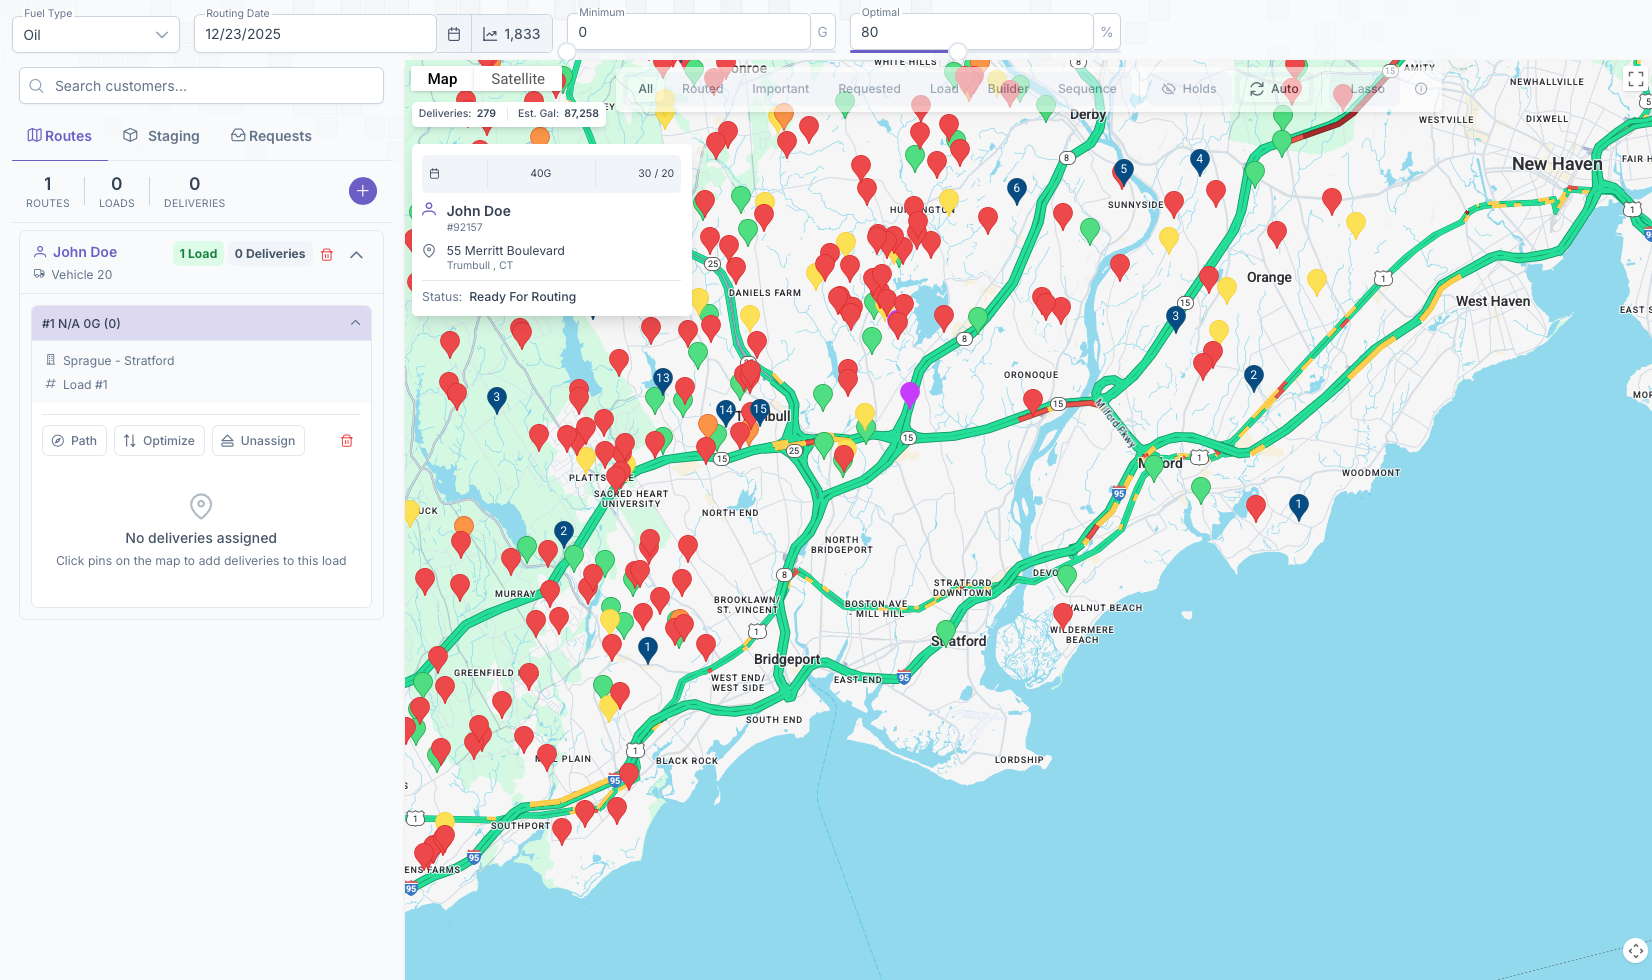Click the Optimize button
Viewport: 1652px width, 980px height.
tap(160, 441)
